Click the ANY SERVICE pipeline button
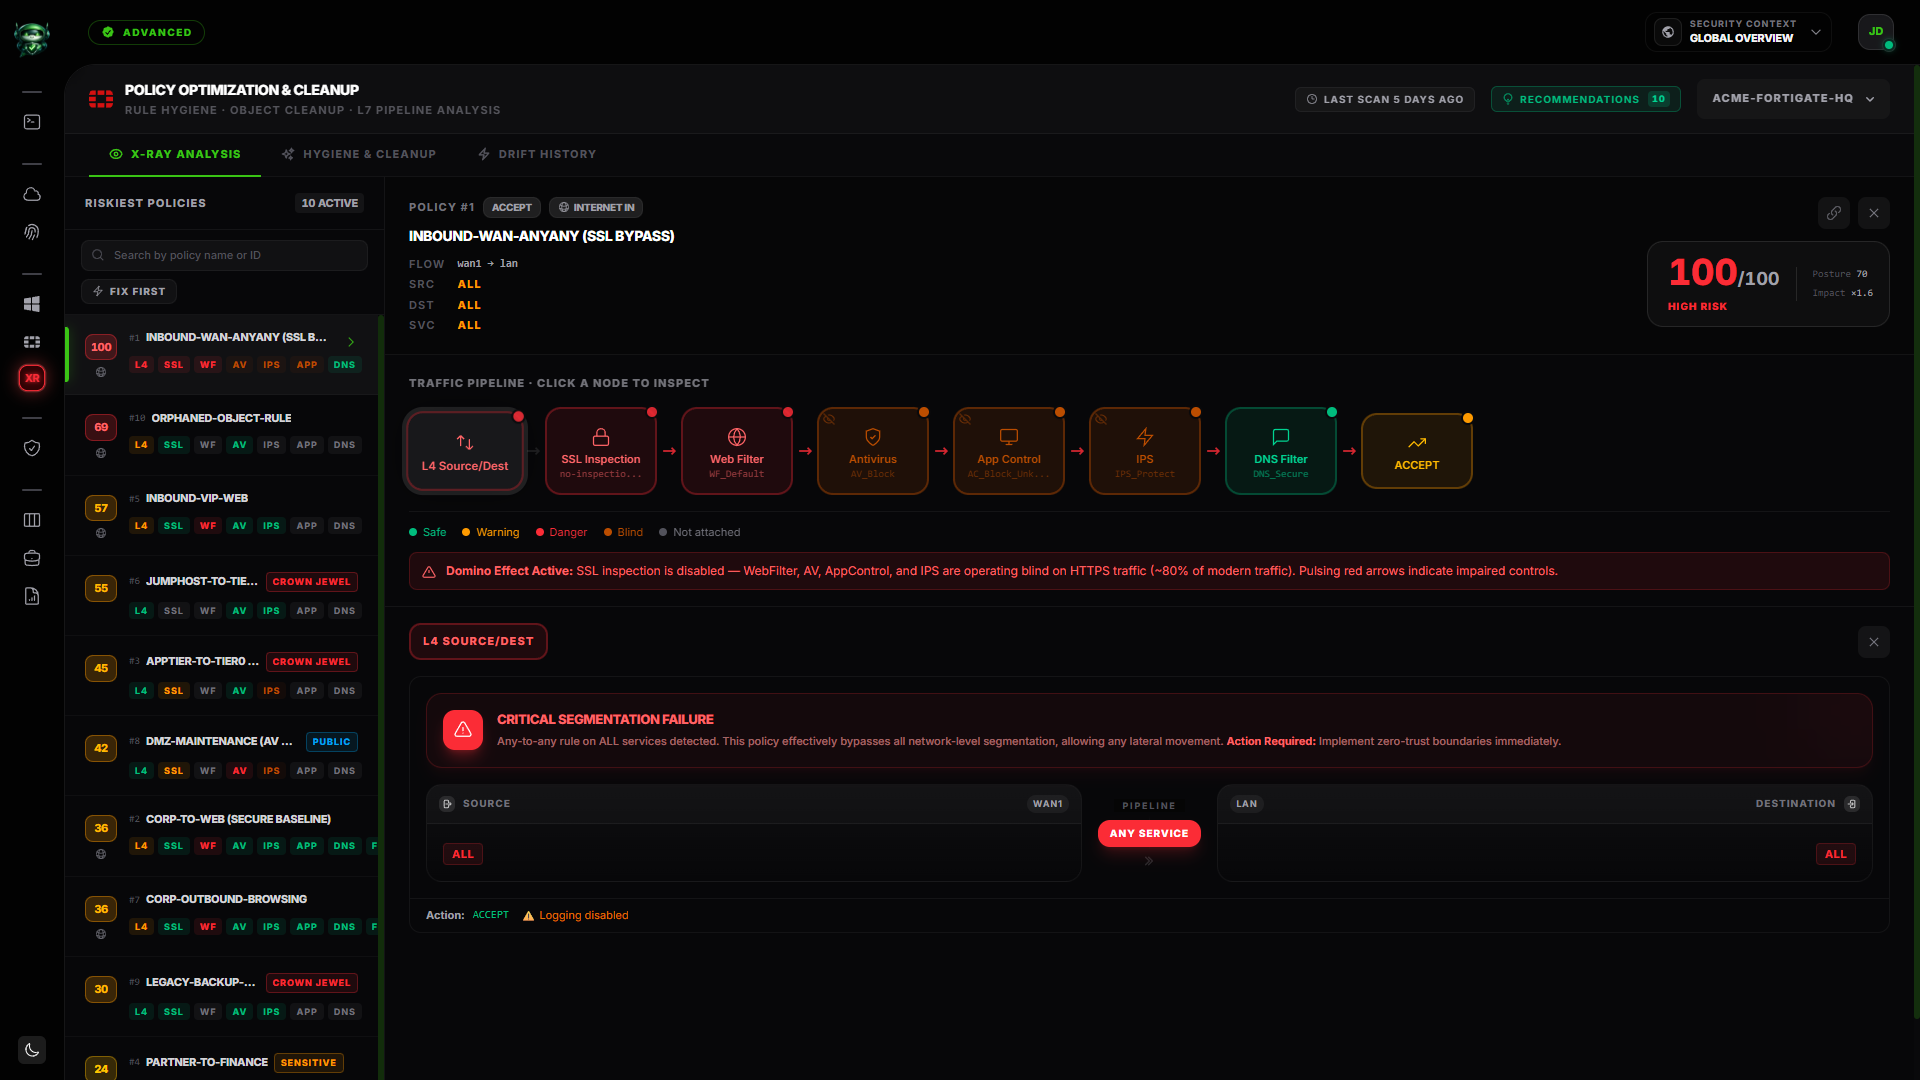This screenshot has height=1080, width=1920. (1149, 833)
